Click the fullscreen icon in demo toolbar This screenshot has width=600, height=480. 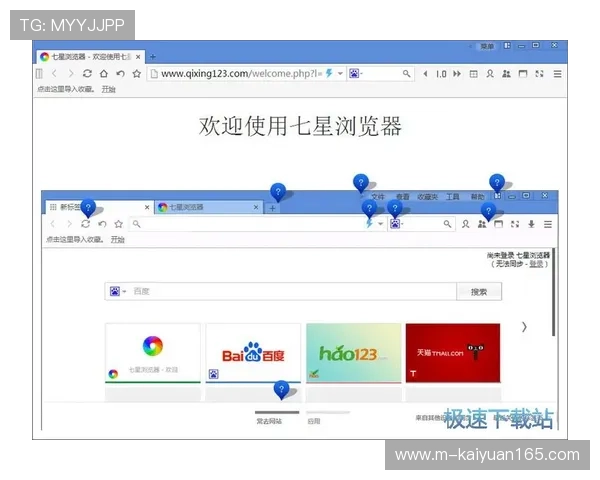[515, 224]
